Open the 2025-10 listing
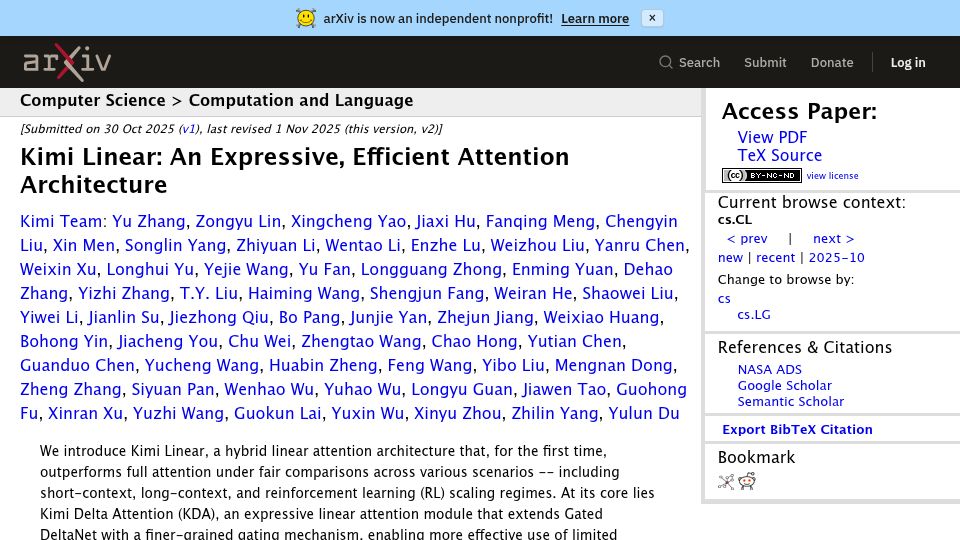This screenshot has height=540, width=960. point(836,258)
